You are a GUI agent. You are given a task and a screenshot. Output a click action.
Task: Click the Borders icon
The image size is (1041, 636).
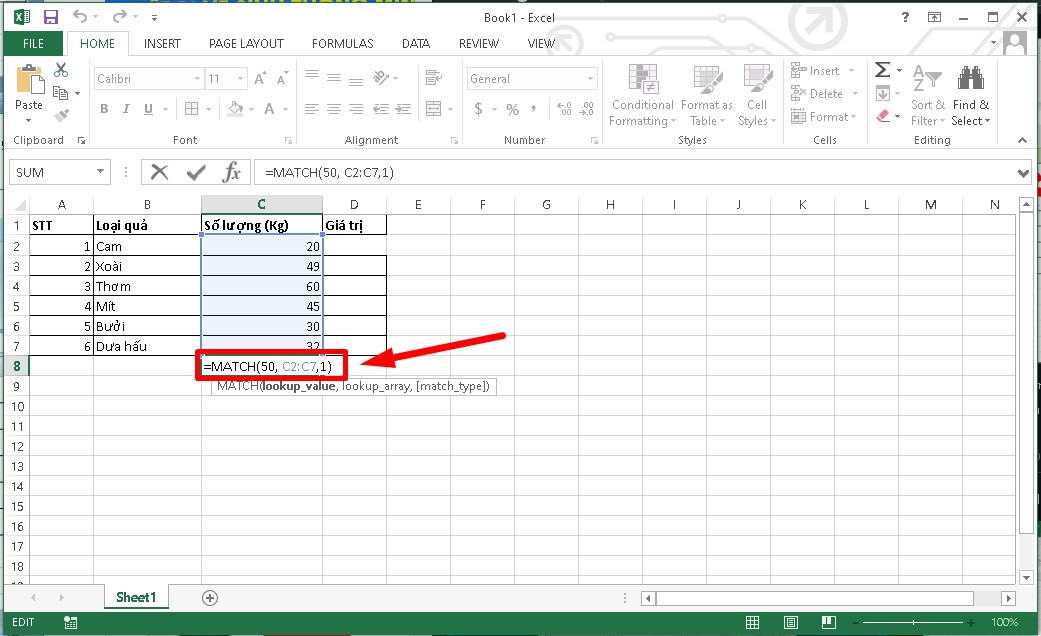(191, 109)
